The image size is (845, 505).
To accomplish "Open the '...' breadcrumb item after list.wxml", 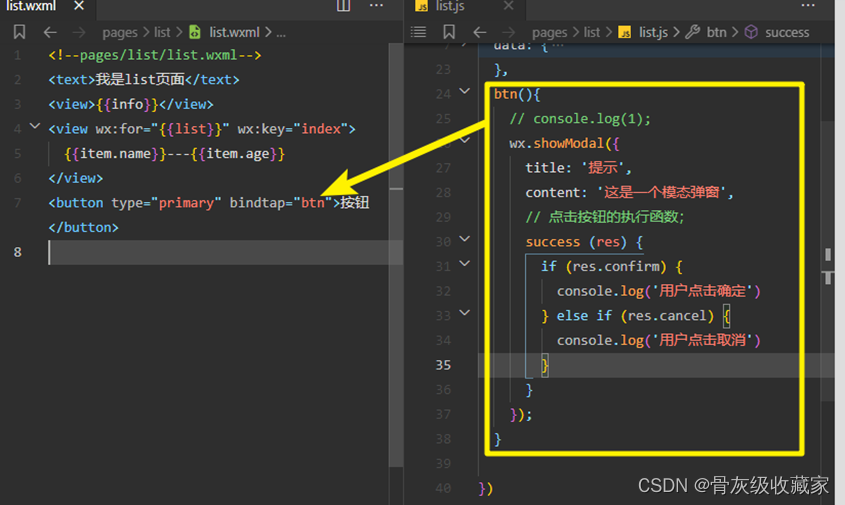I will point(281,33).
